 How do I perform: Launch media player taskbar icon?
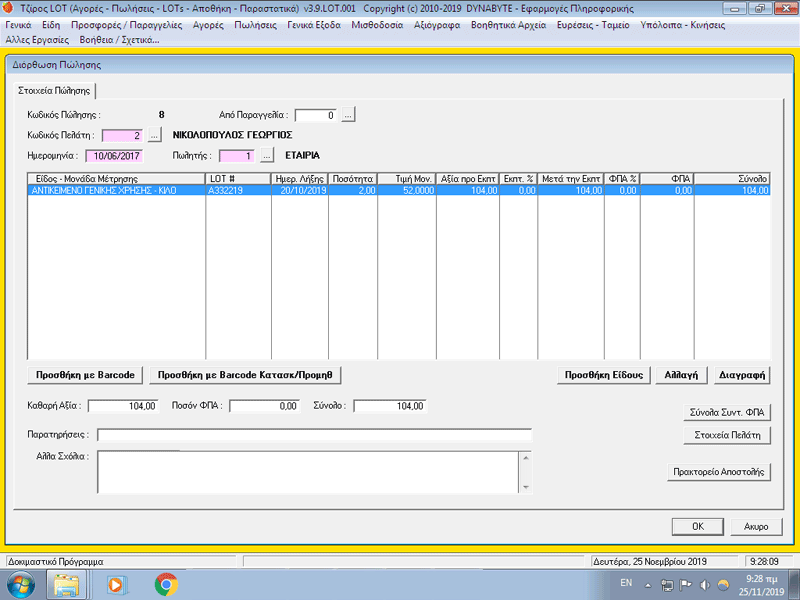click(117, 585)
